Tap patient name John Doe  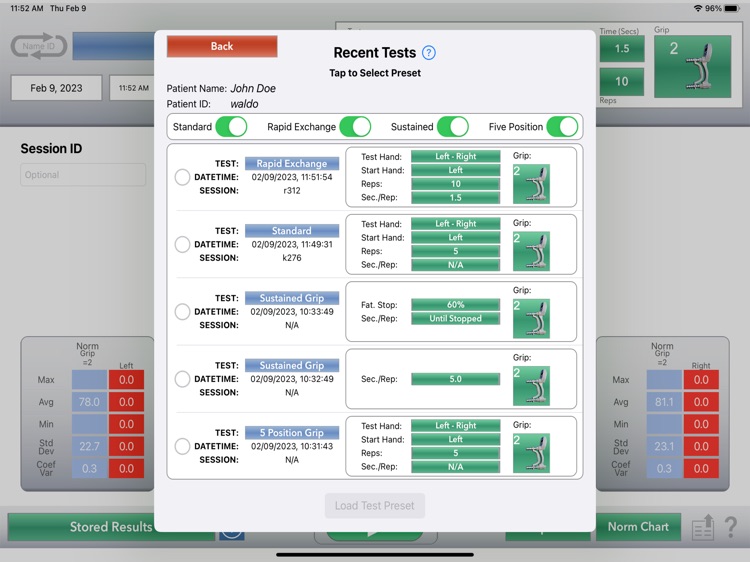(x=253, y=88)
